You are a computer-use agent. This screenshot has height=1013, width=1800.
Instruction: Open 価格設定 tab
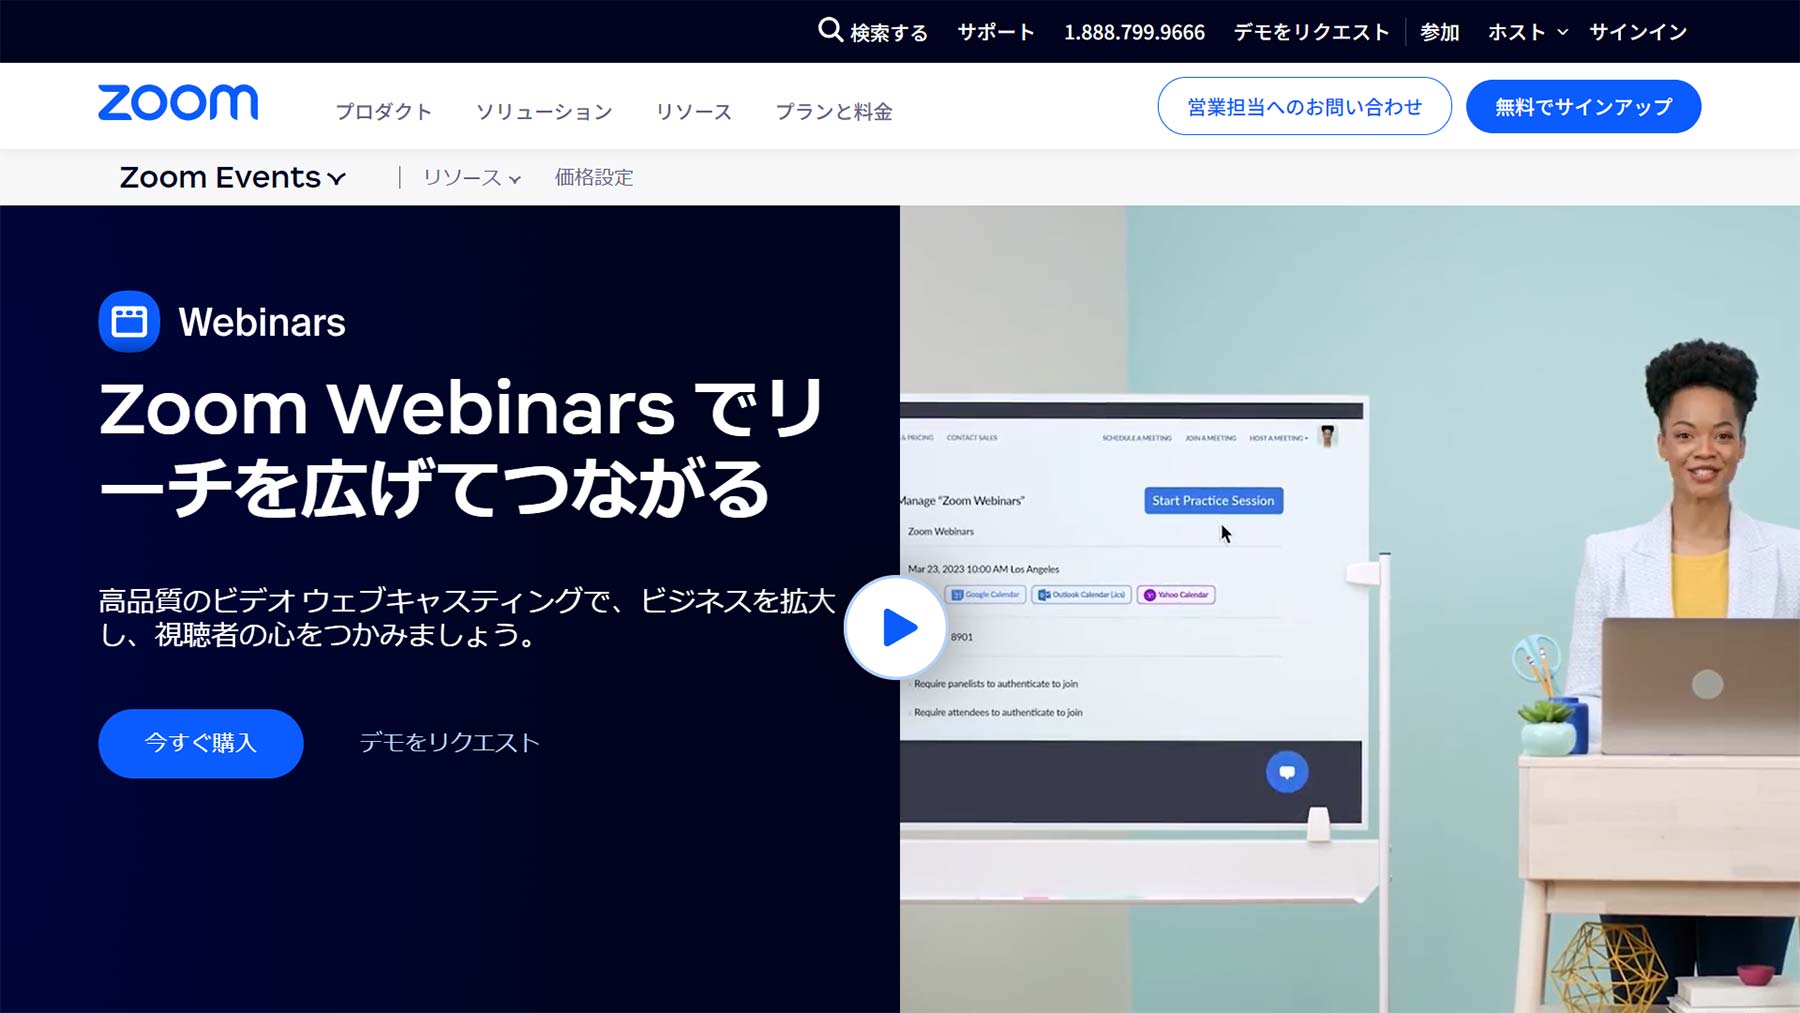pos(594,177)
